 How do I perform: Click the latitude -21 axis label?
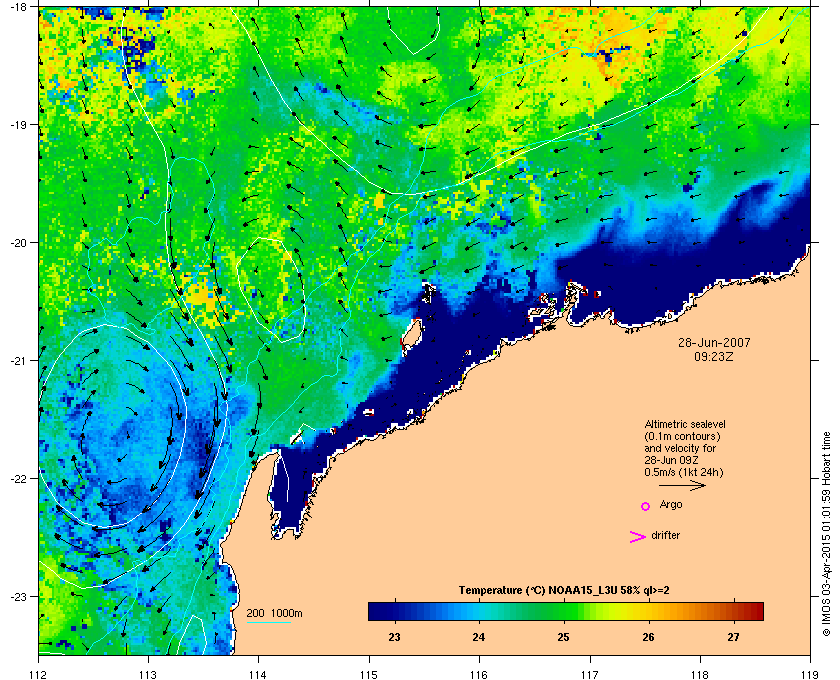18,360
